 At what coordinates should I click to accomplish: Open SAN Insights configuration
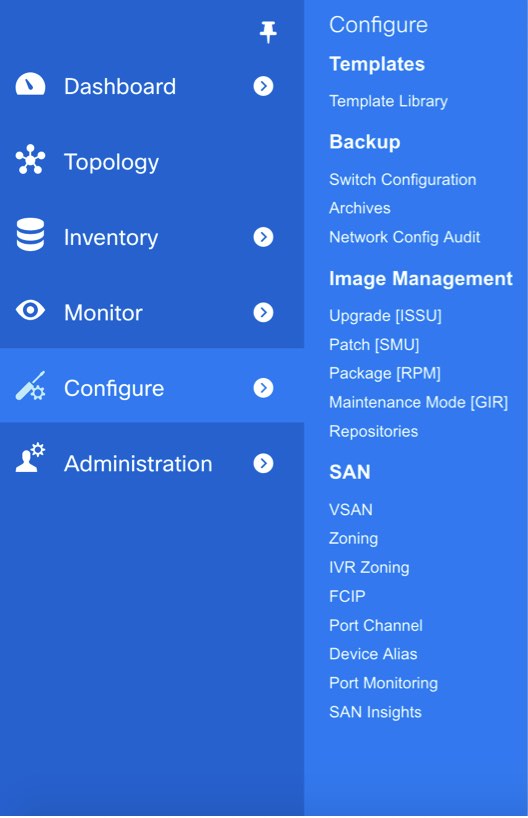click(x=375, y=712)
